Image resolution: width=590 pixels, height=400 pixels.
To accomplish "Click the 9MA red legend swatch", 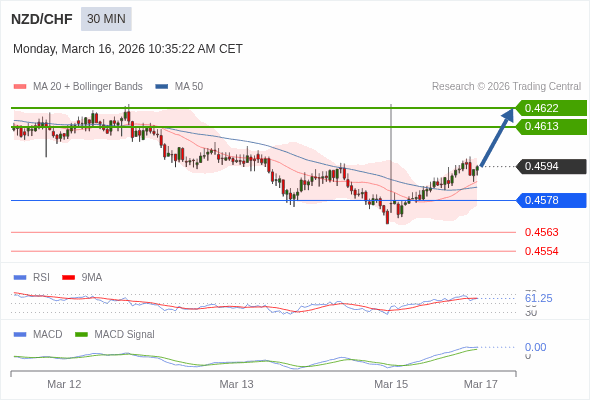I will (68, 278).
